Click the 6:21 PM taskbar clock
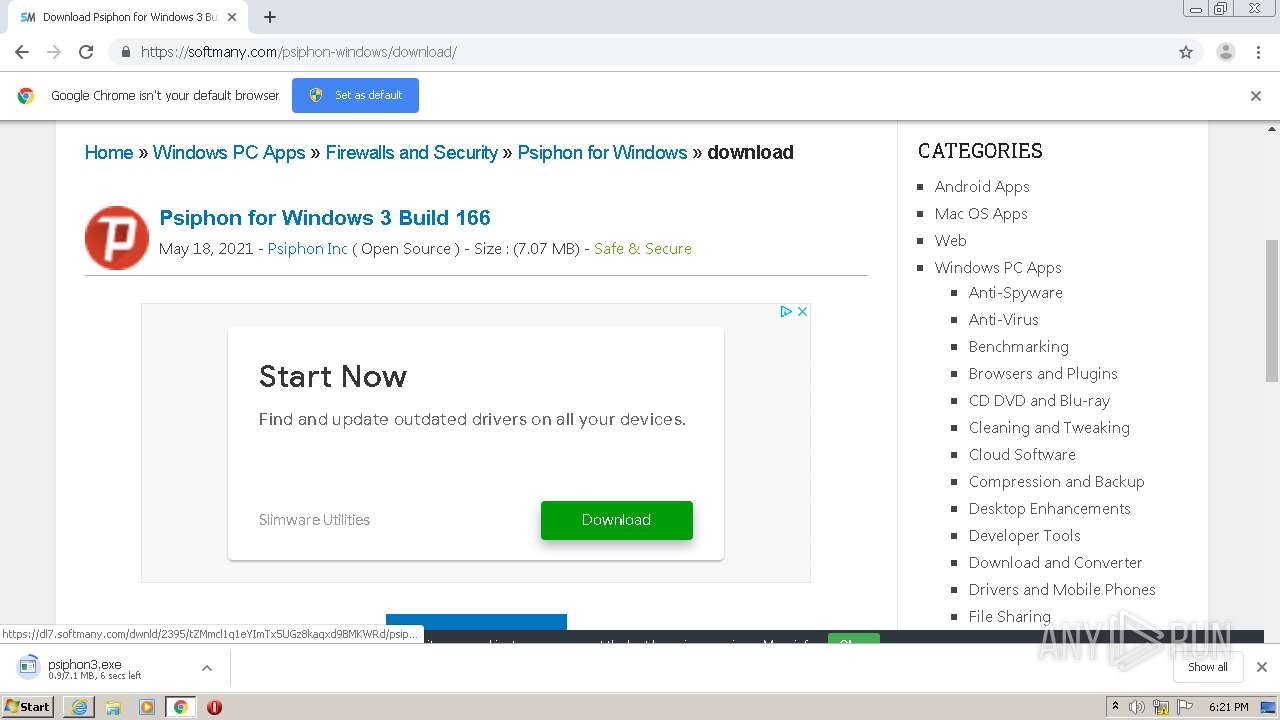Screen dimensions: 1280x720 [x=1229, y=707]
